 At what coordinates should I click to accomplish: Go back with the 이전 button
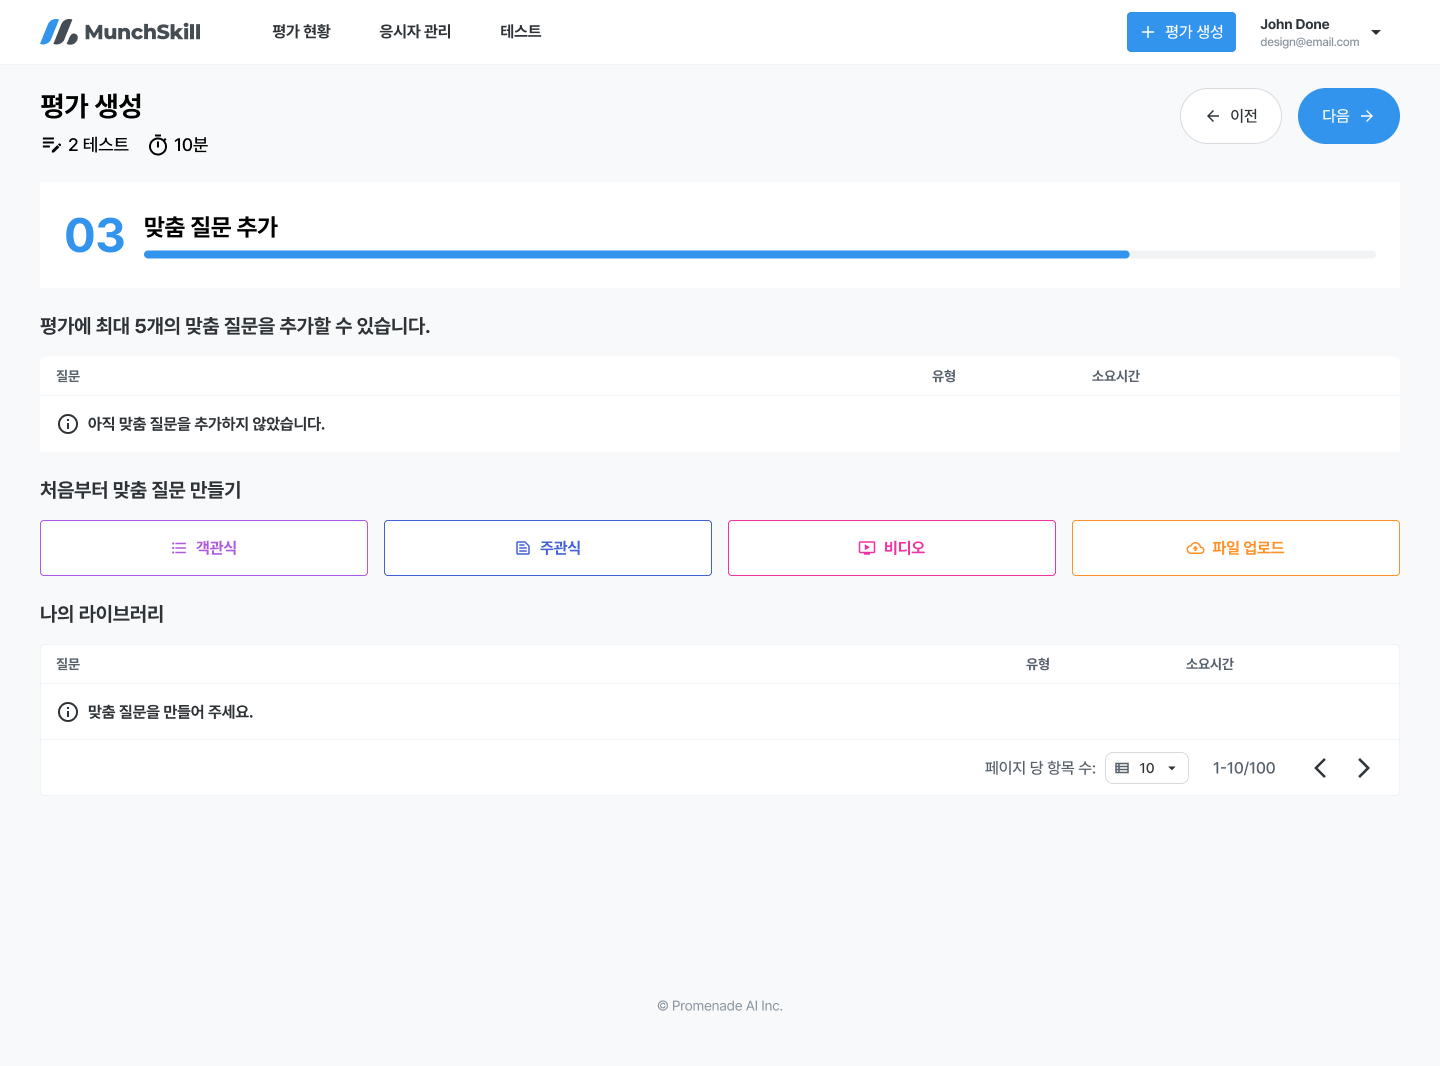point(1231,116)
